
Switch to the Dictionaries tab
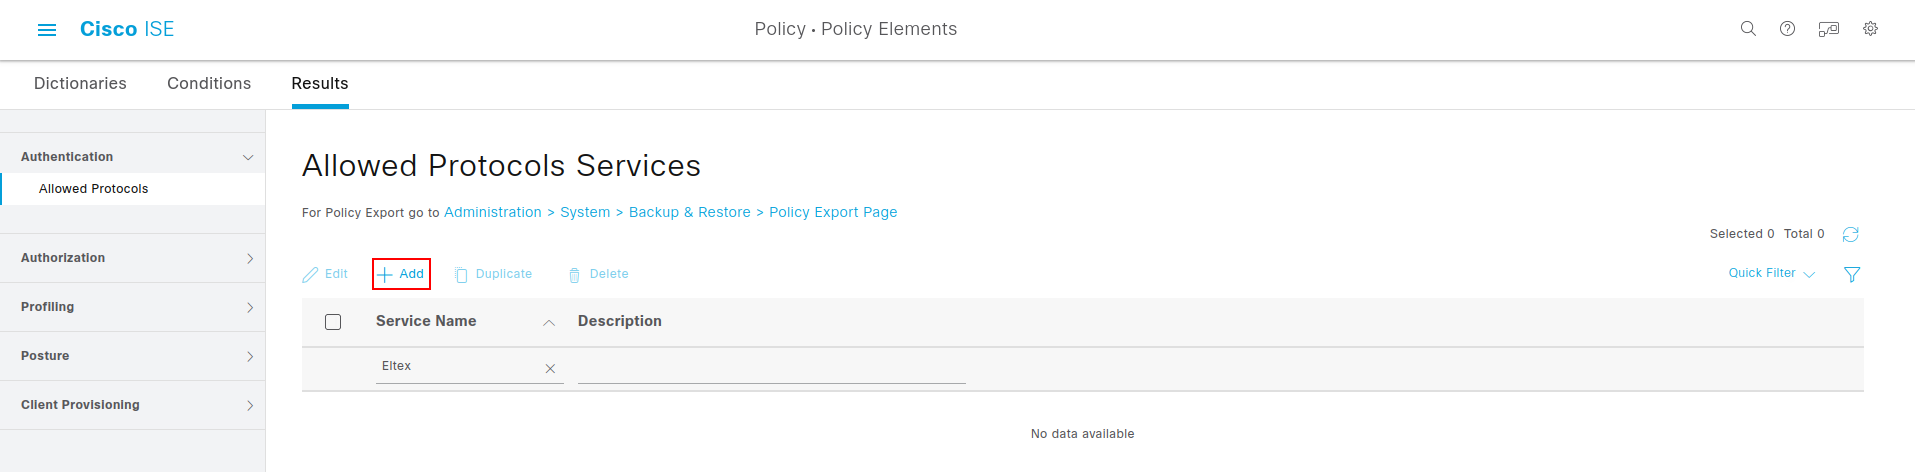tap(80, 84)
